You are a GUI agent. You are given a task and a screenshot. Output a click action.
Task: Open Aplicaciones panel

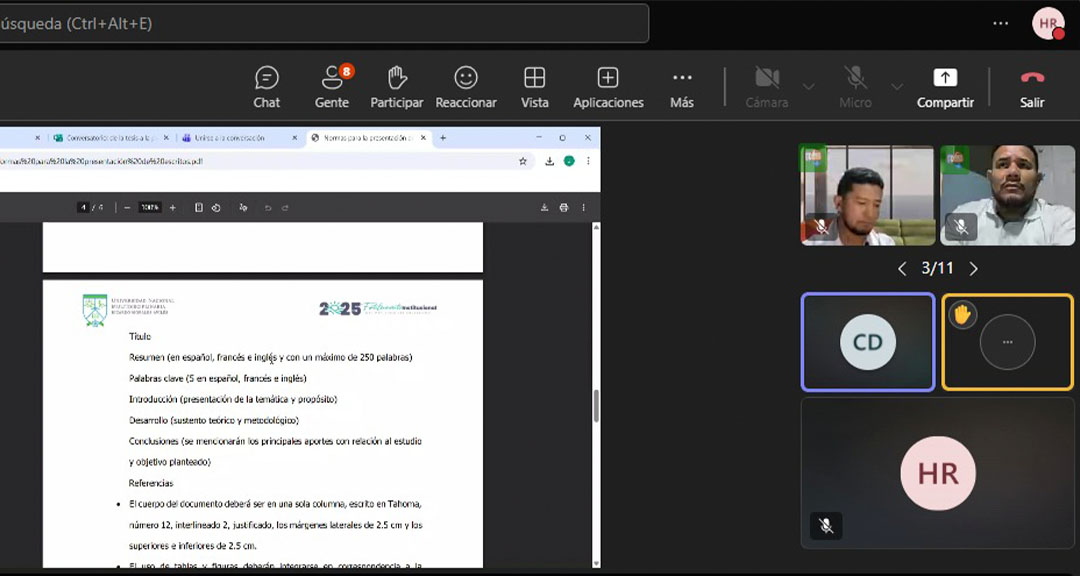608,87
